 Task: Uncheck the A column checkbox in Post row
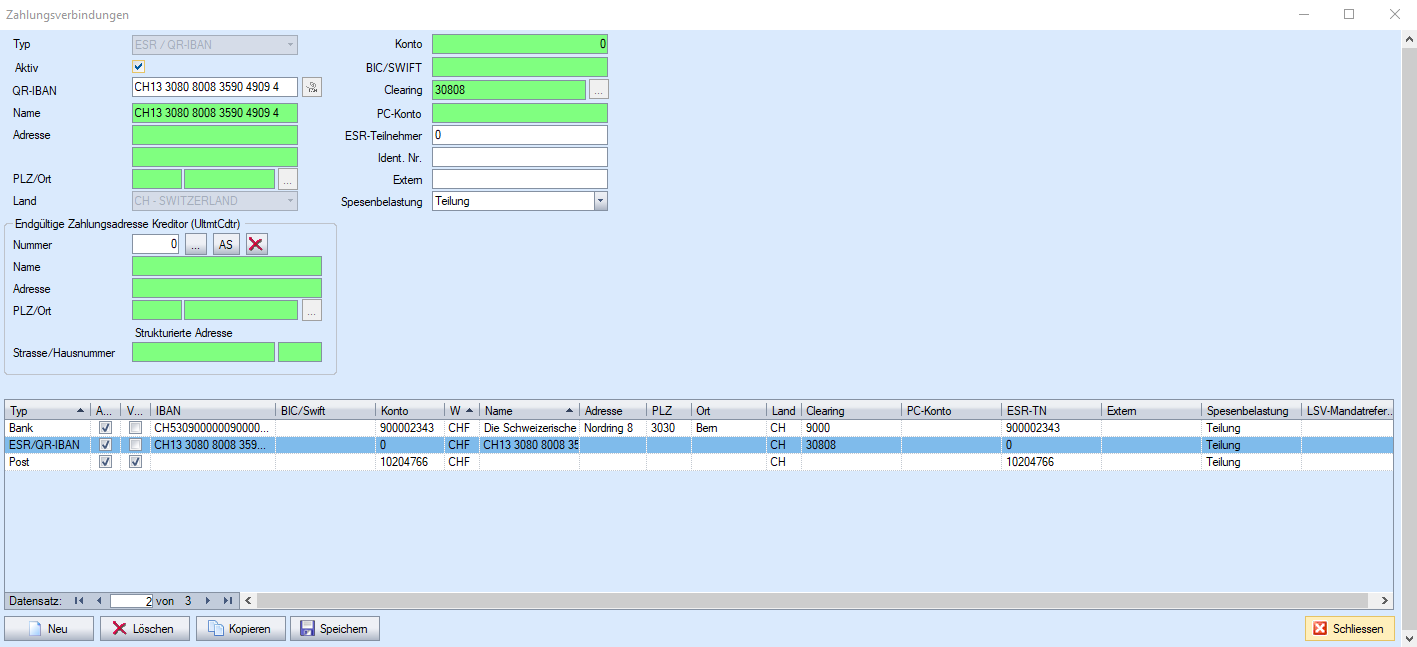point(106,462)
